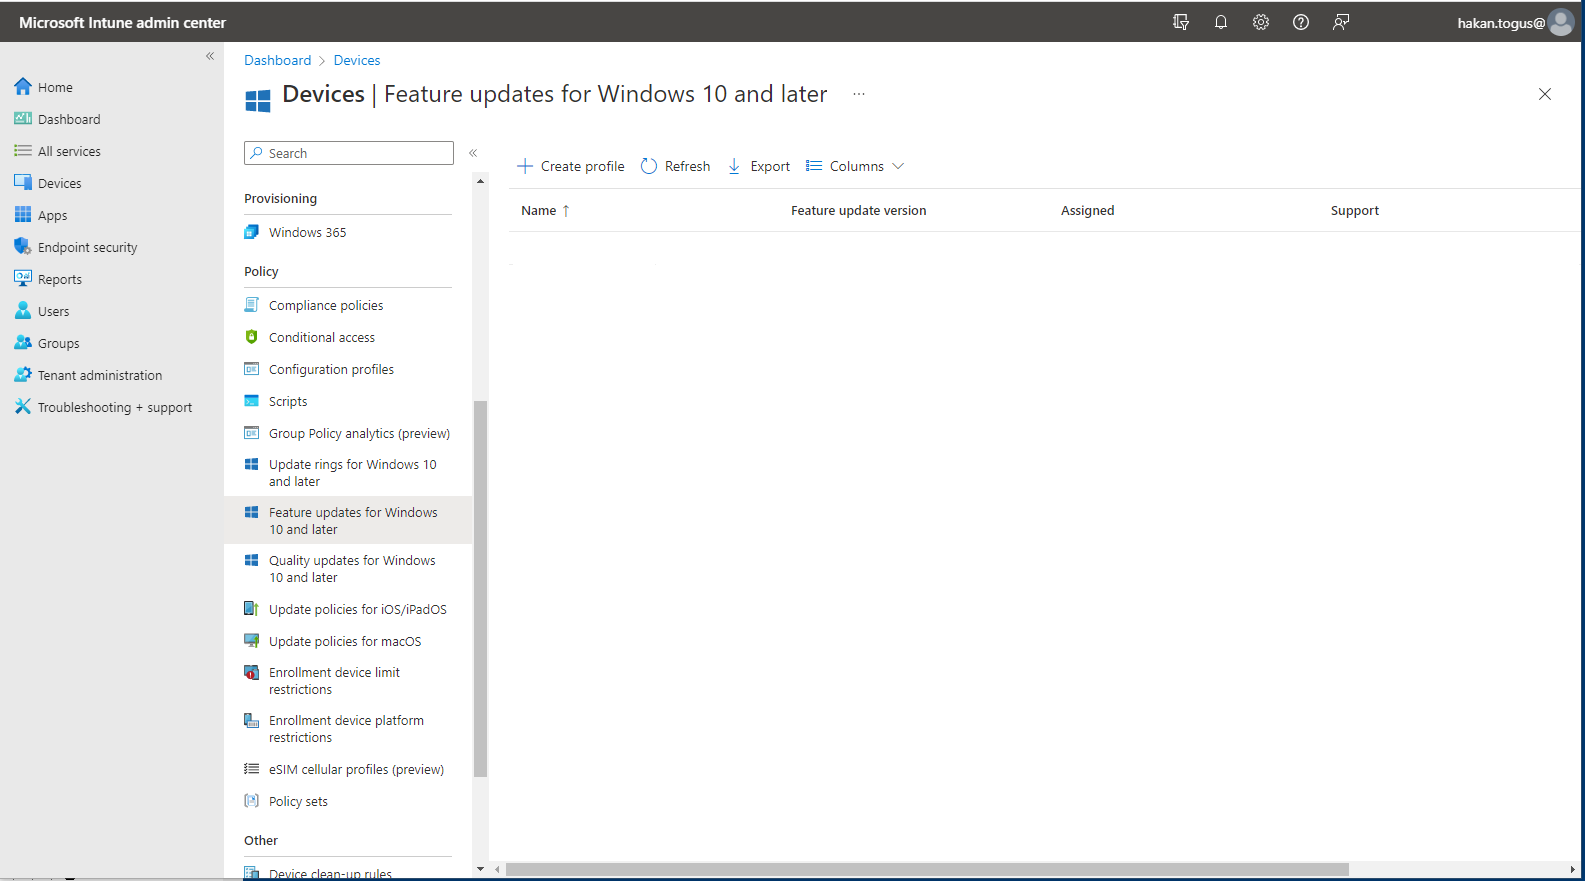
Task: Open Home in left navigation
Action: [55, 87]
